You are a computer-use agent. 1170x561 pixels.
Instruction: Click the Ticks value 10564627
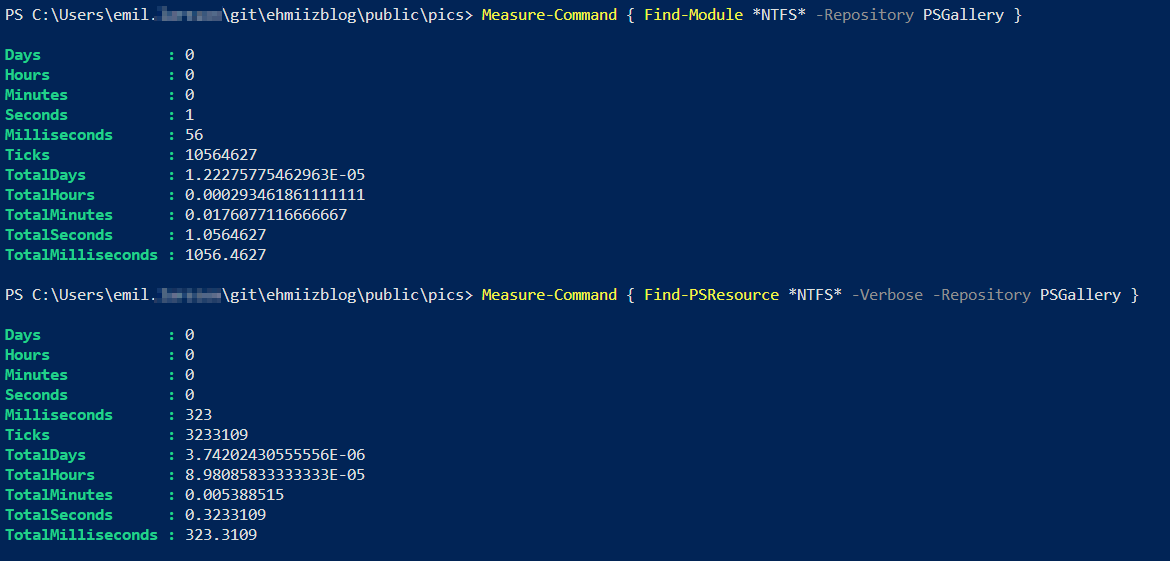coord(221,155)
